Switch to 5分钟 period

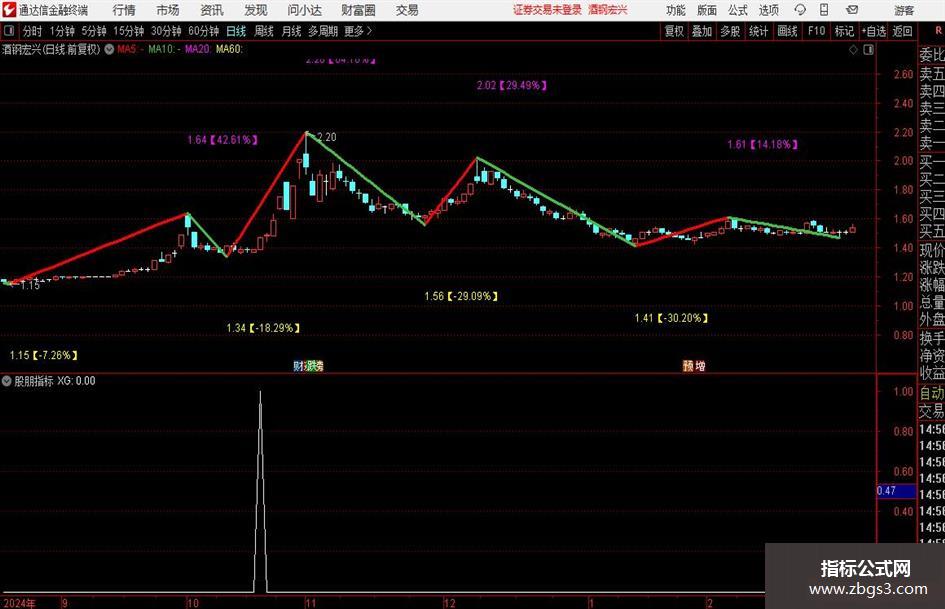[x=94, y=31]
